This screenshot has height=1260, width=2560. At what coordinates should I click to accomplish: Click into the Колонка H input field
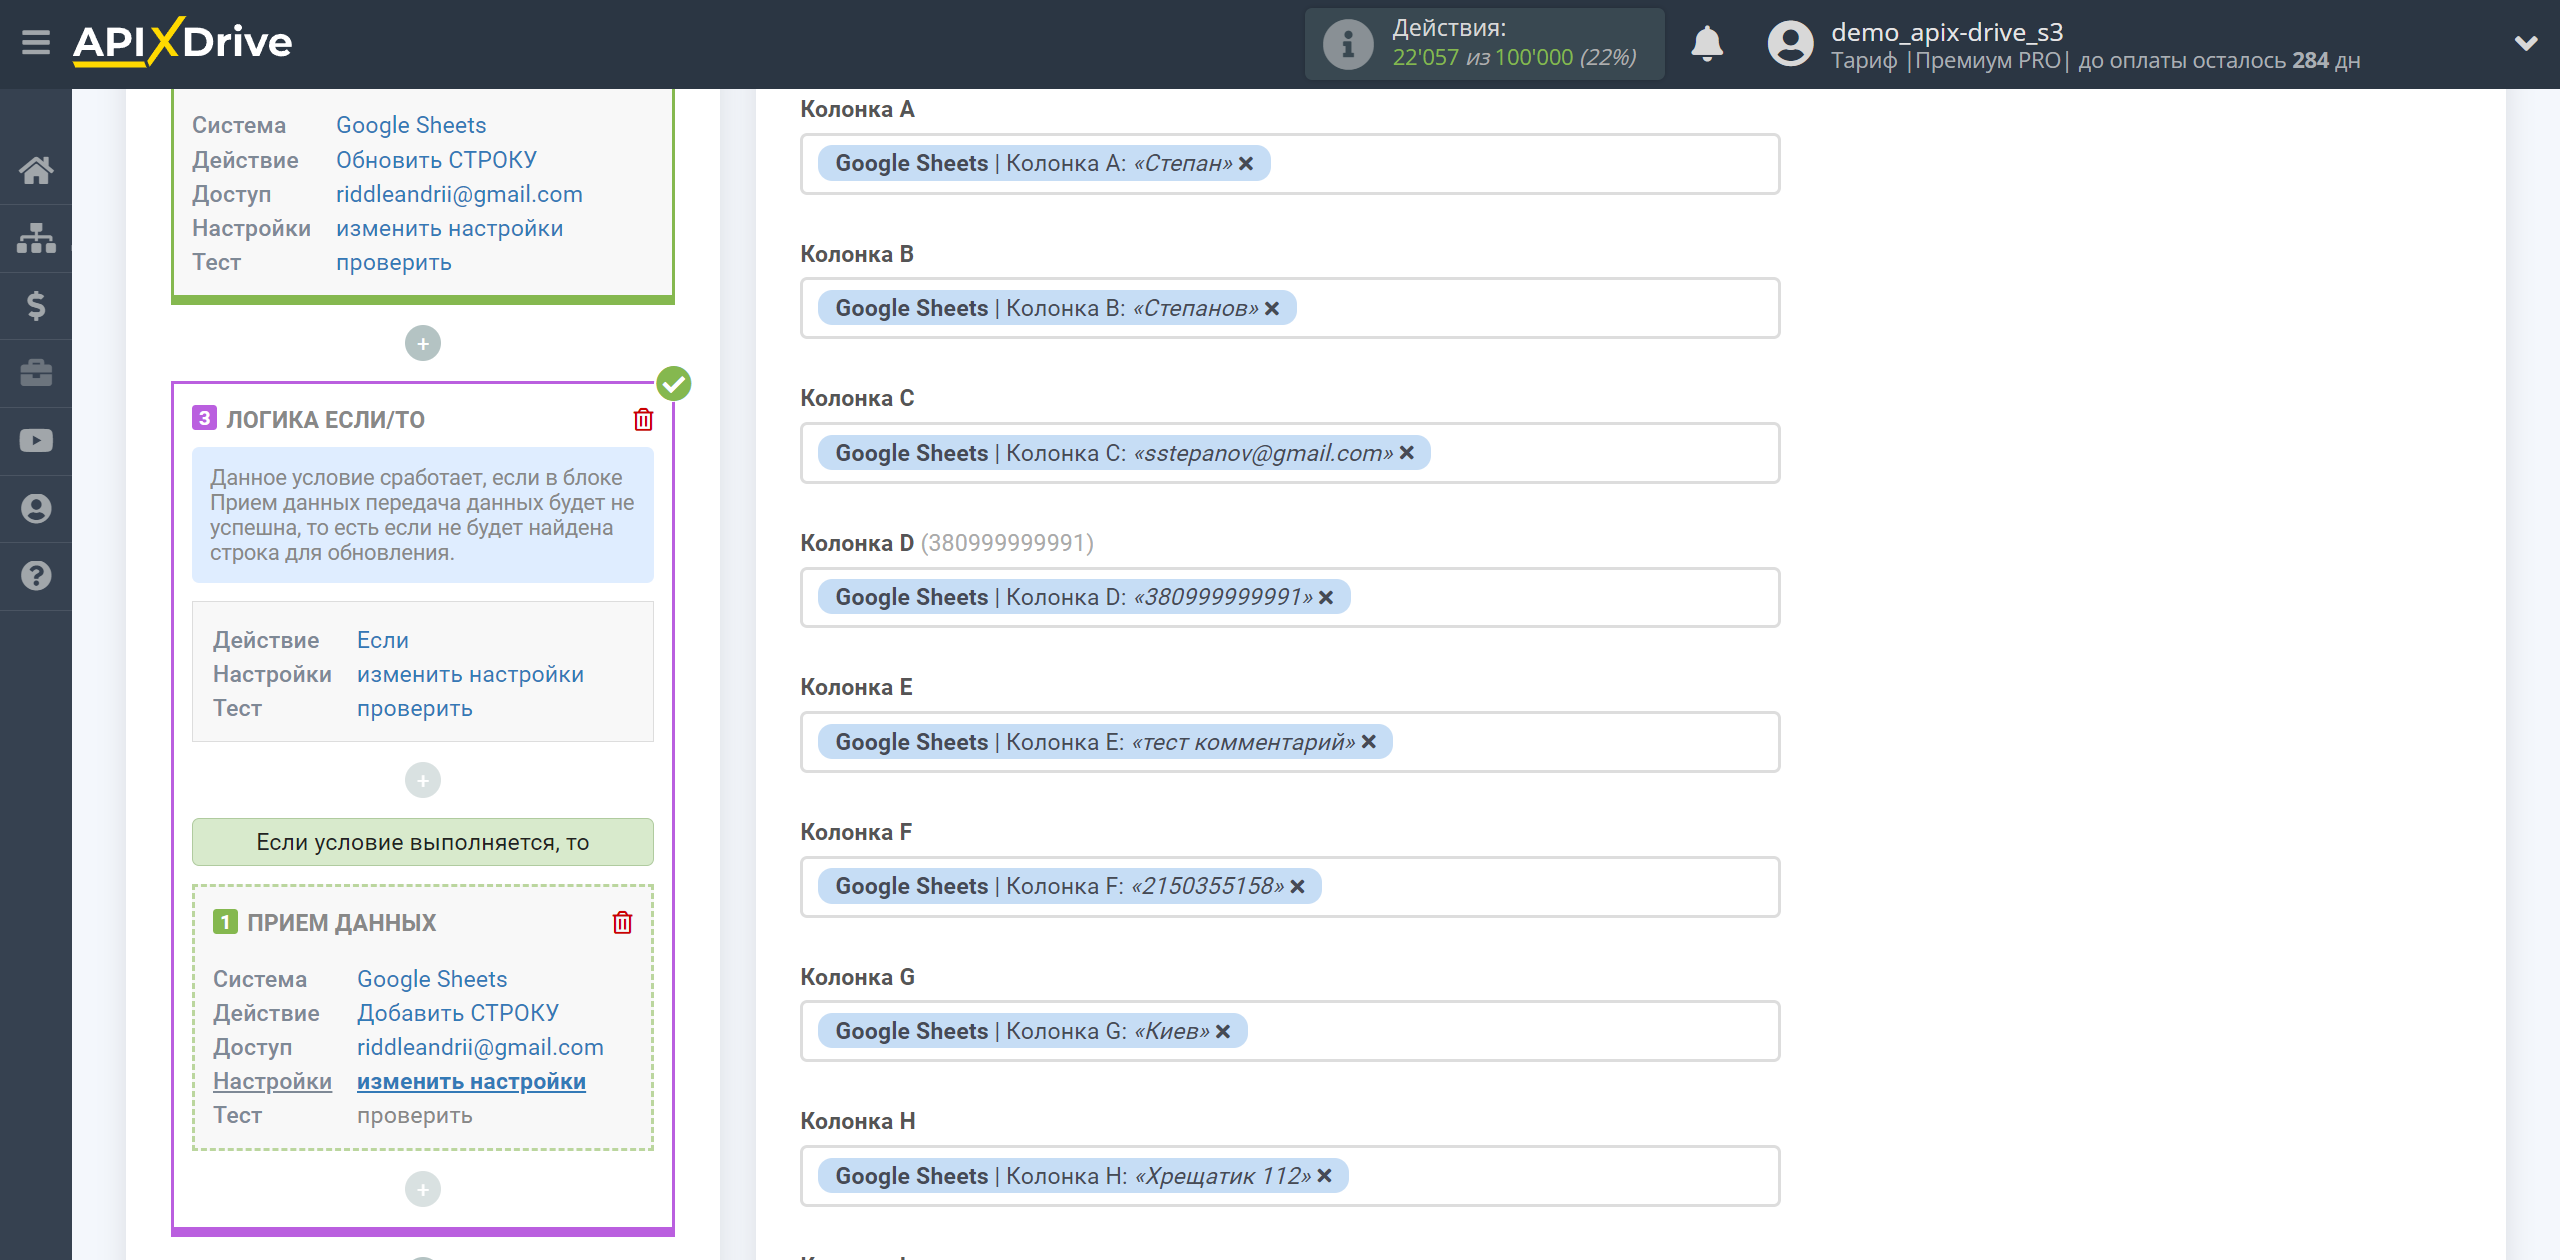point(1290,1176)
